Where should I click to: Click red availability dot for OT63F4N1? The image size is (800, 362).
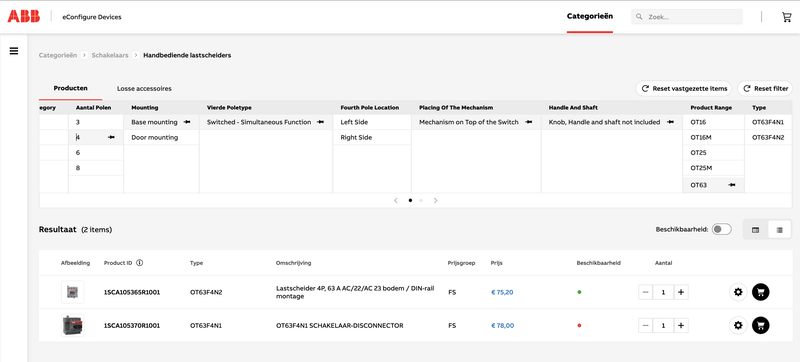[x=579, y=325]
